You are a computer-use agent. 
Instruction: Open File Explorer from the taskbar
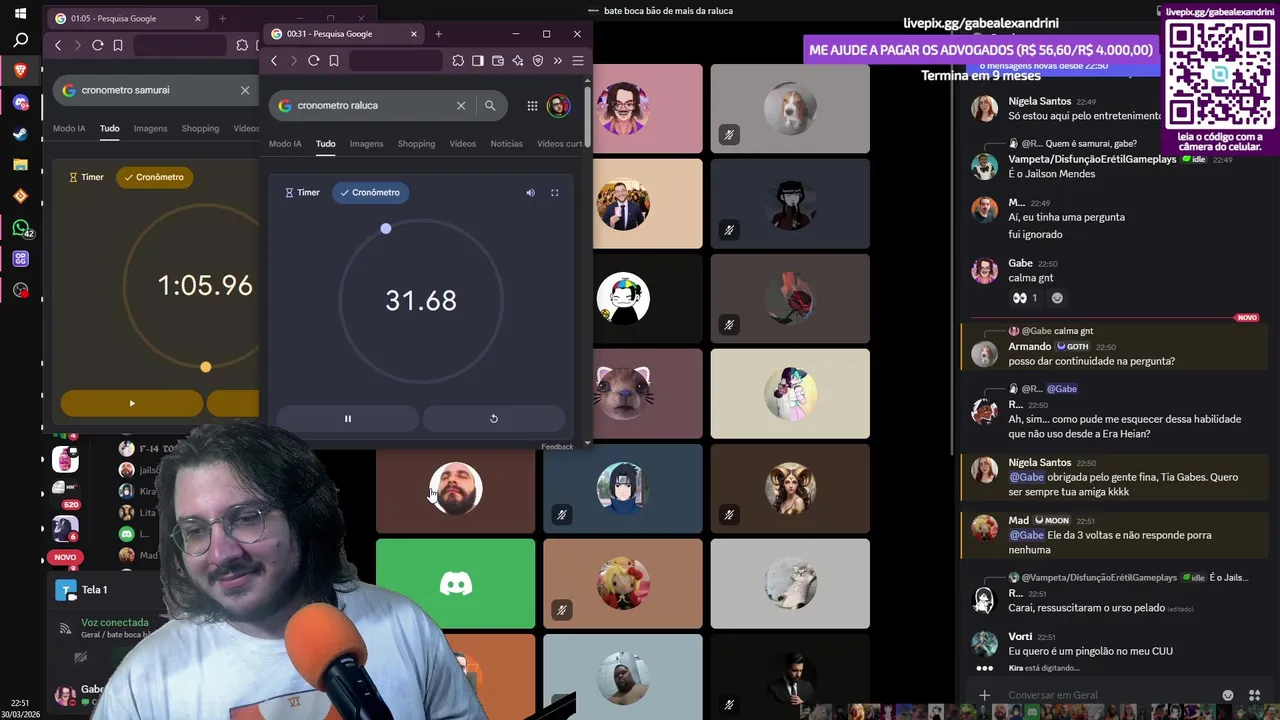(x=20, y=165)
